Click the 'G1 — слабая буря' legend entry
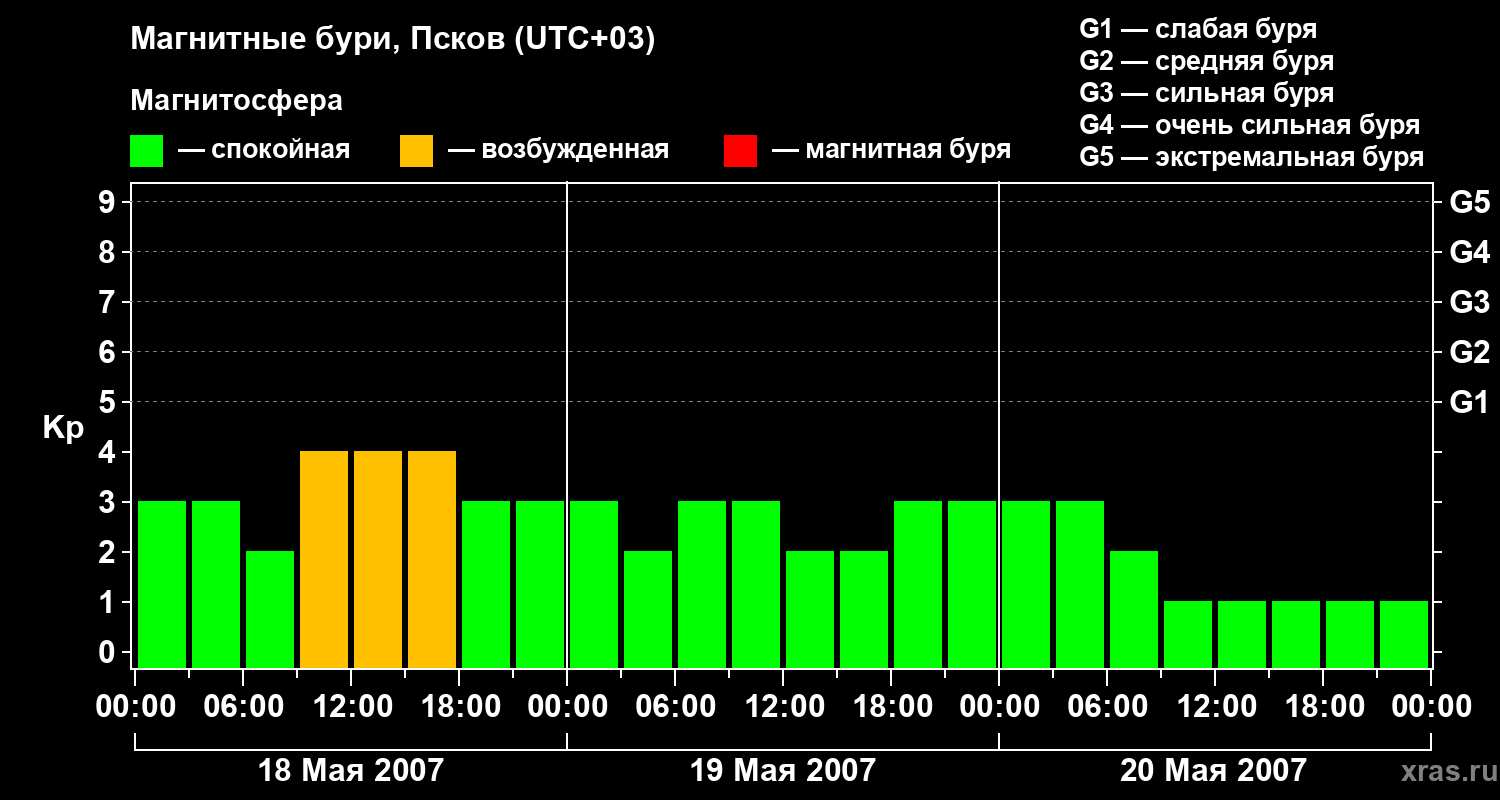Image resolution: width=1500 pixels, height=800 pixels. 1198,29
